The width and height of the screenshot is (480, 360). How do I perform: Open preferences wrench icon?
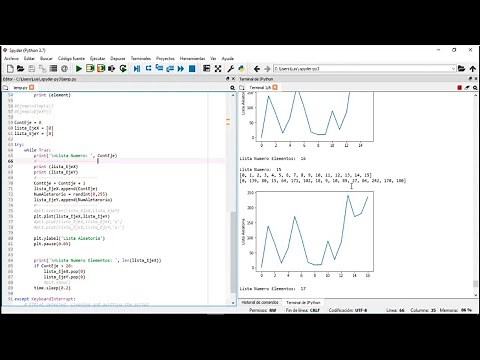click(230, 69)
